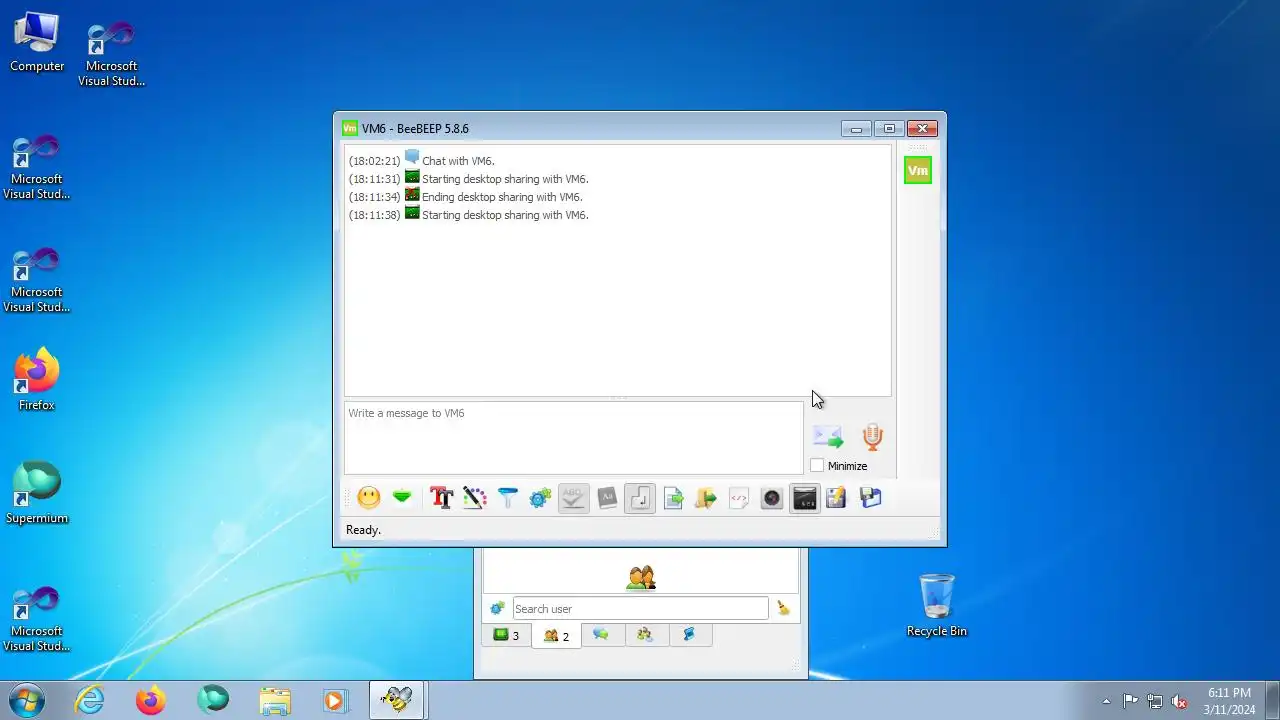Image resolution: width=1280 pixels, height=720 pixels.
Task: Click the code snippet icon
Action: tap(739, 497)
